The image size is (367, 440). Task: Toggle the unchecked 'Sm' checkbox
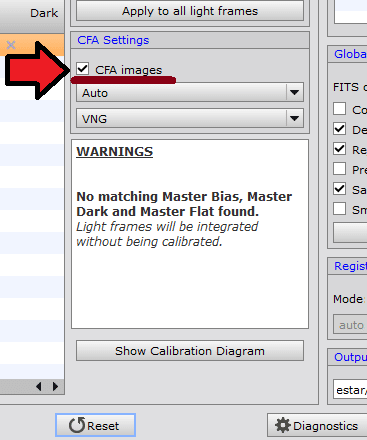339,209
